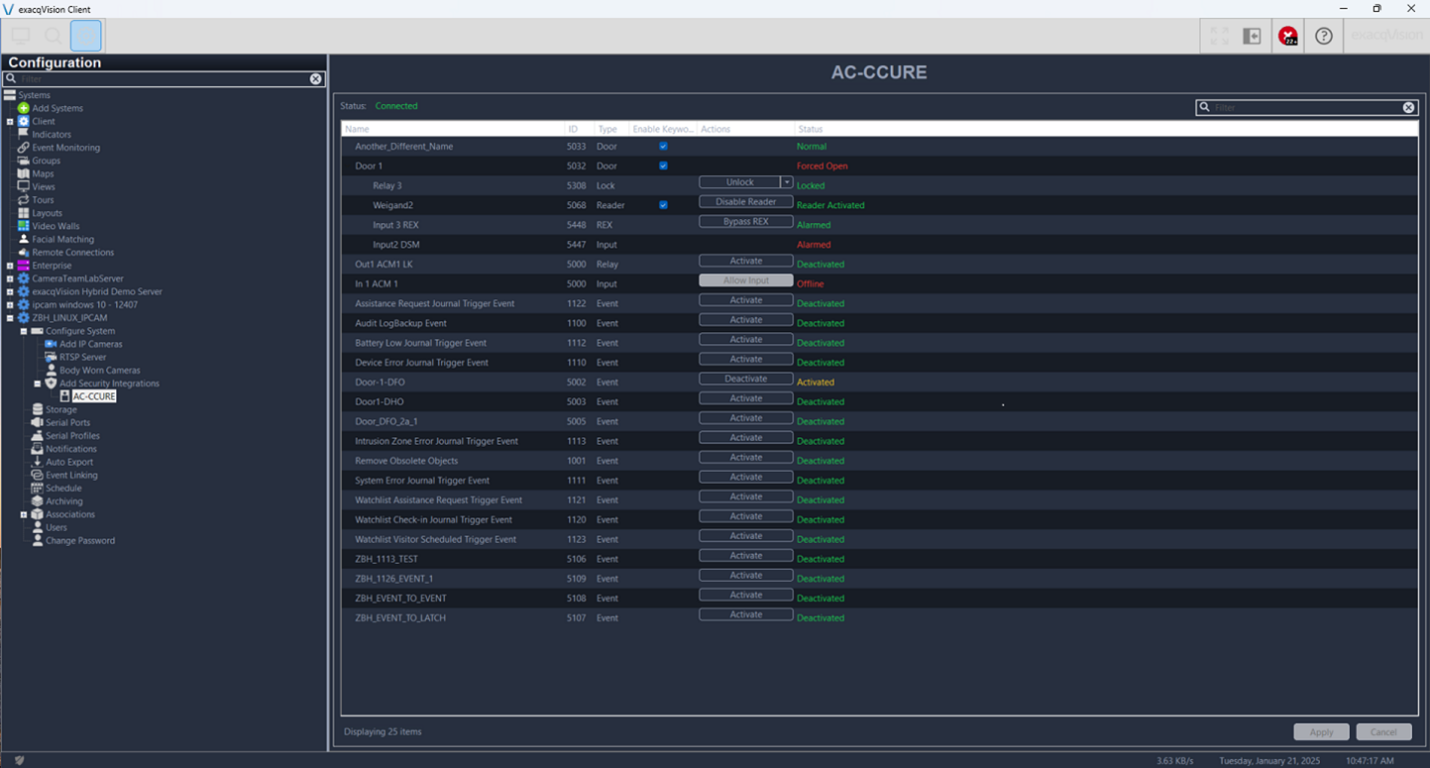Toggle Enable Keyword checkbox for Weigand2 reader
Screen dimensions: 1430x768
[663, 205]
